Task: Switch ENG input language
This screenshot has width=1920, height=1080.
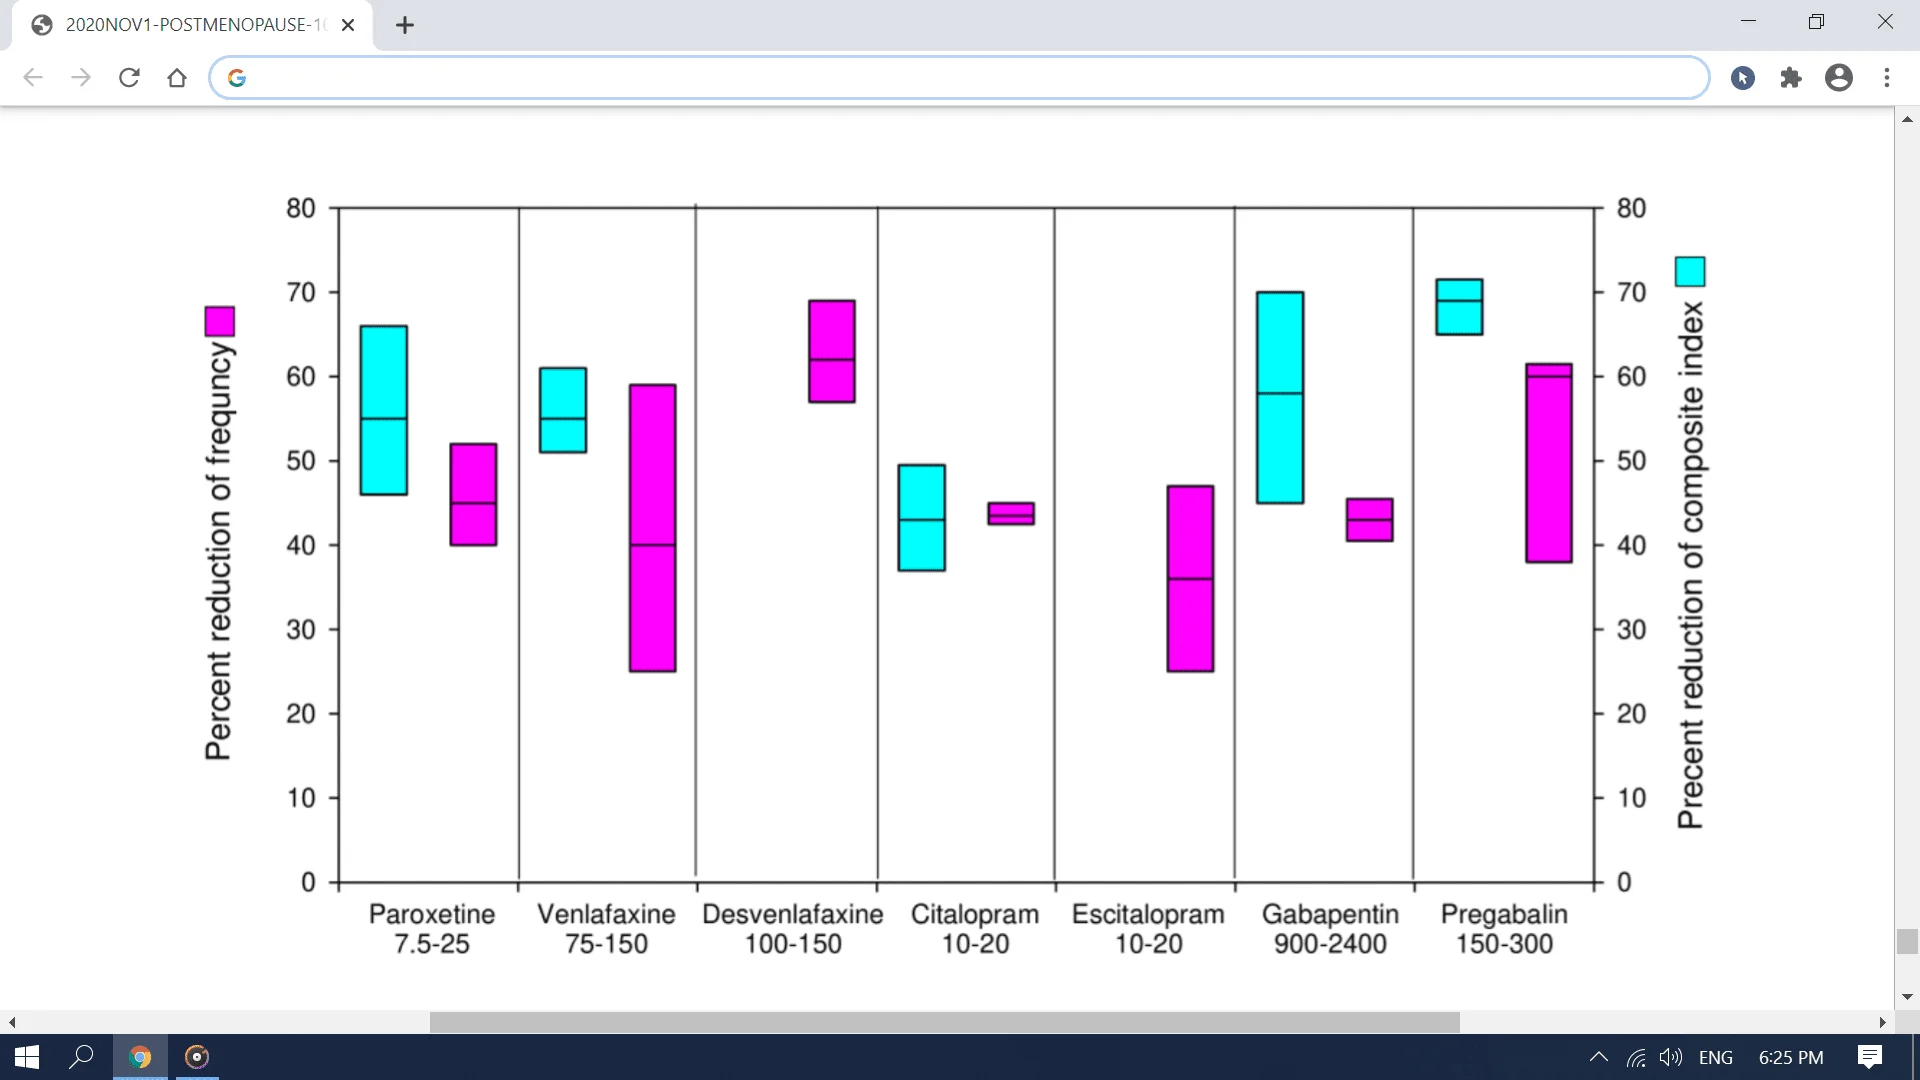Action: [x=1716, y=1057]
